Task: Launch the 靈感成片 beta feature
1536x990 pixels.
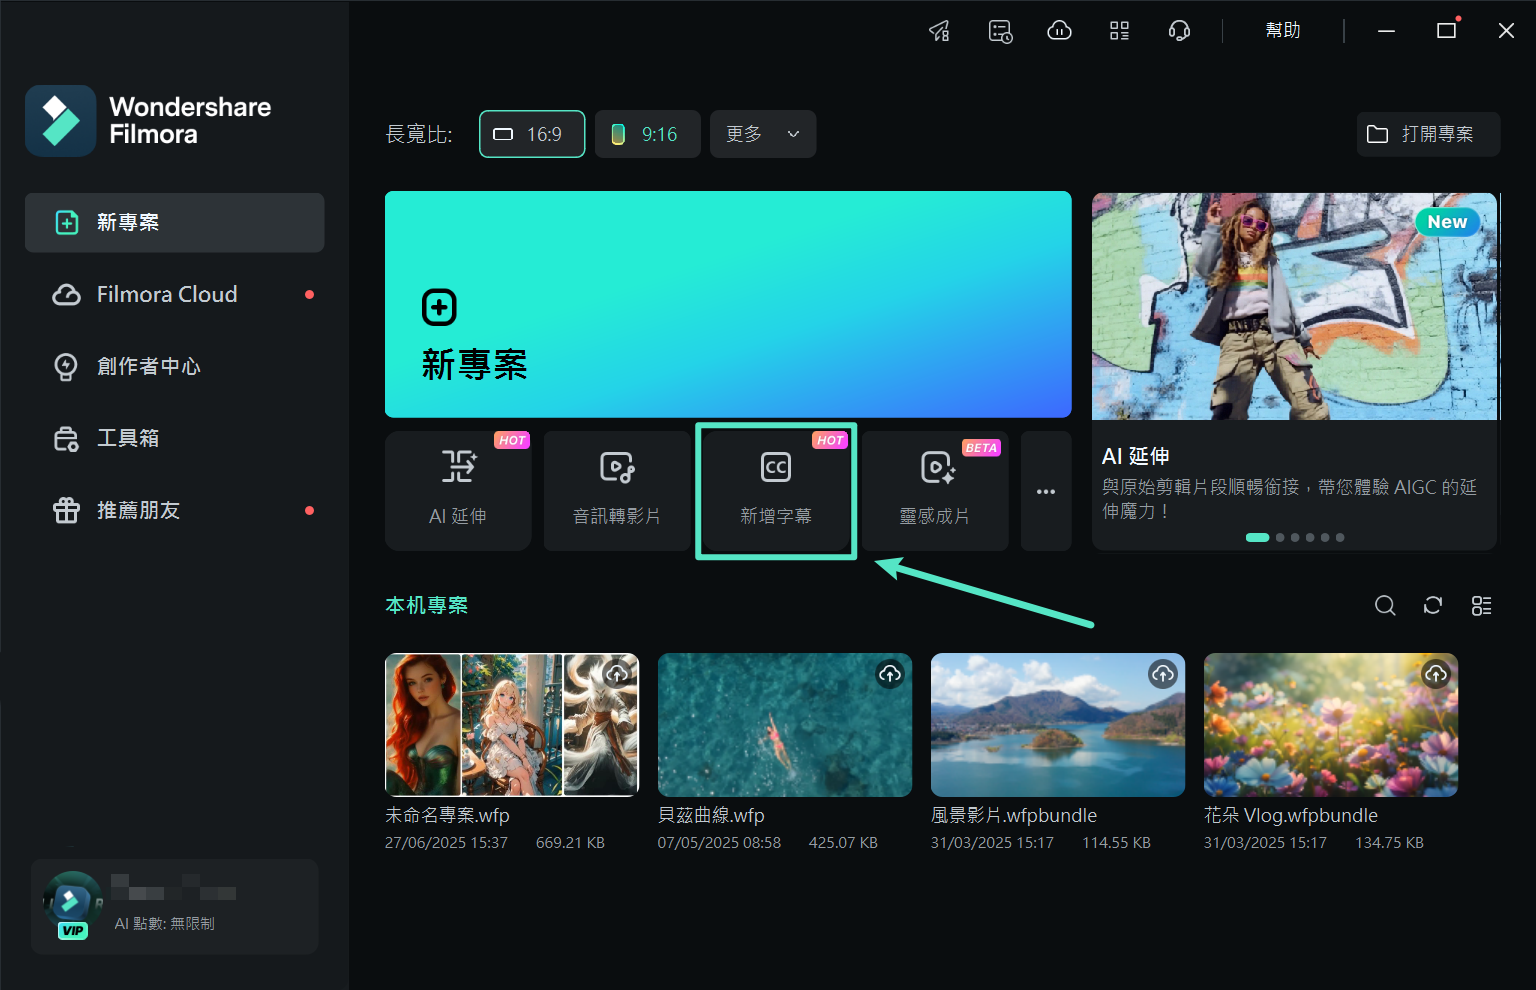Action: [935, 490]
